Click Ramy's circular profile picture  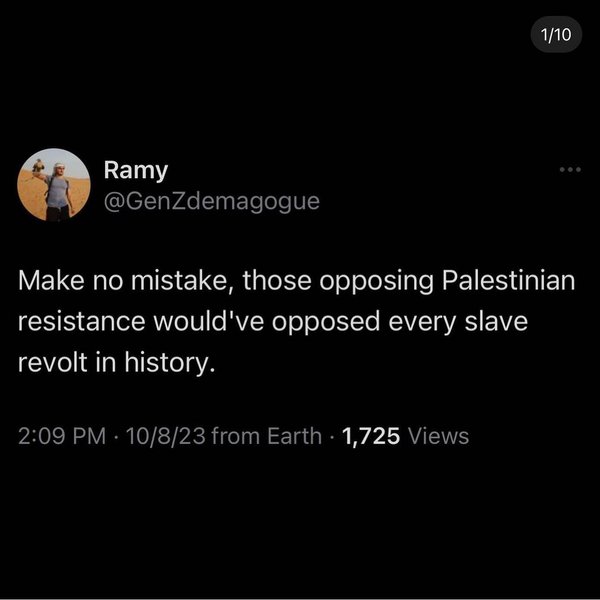tap(54, 185)
